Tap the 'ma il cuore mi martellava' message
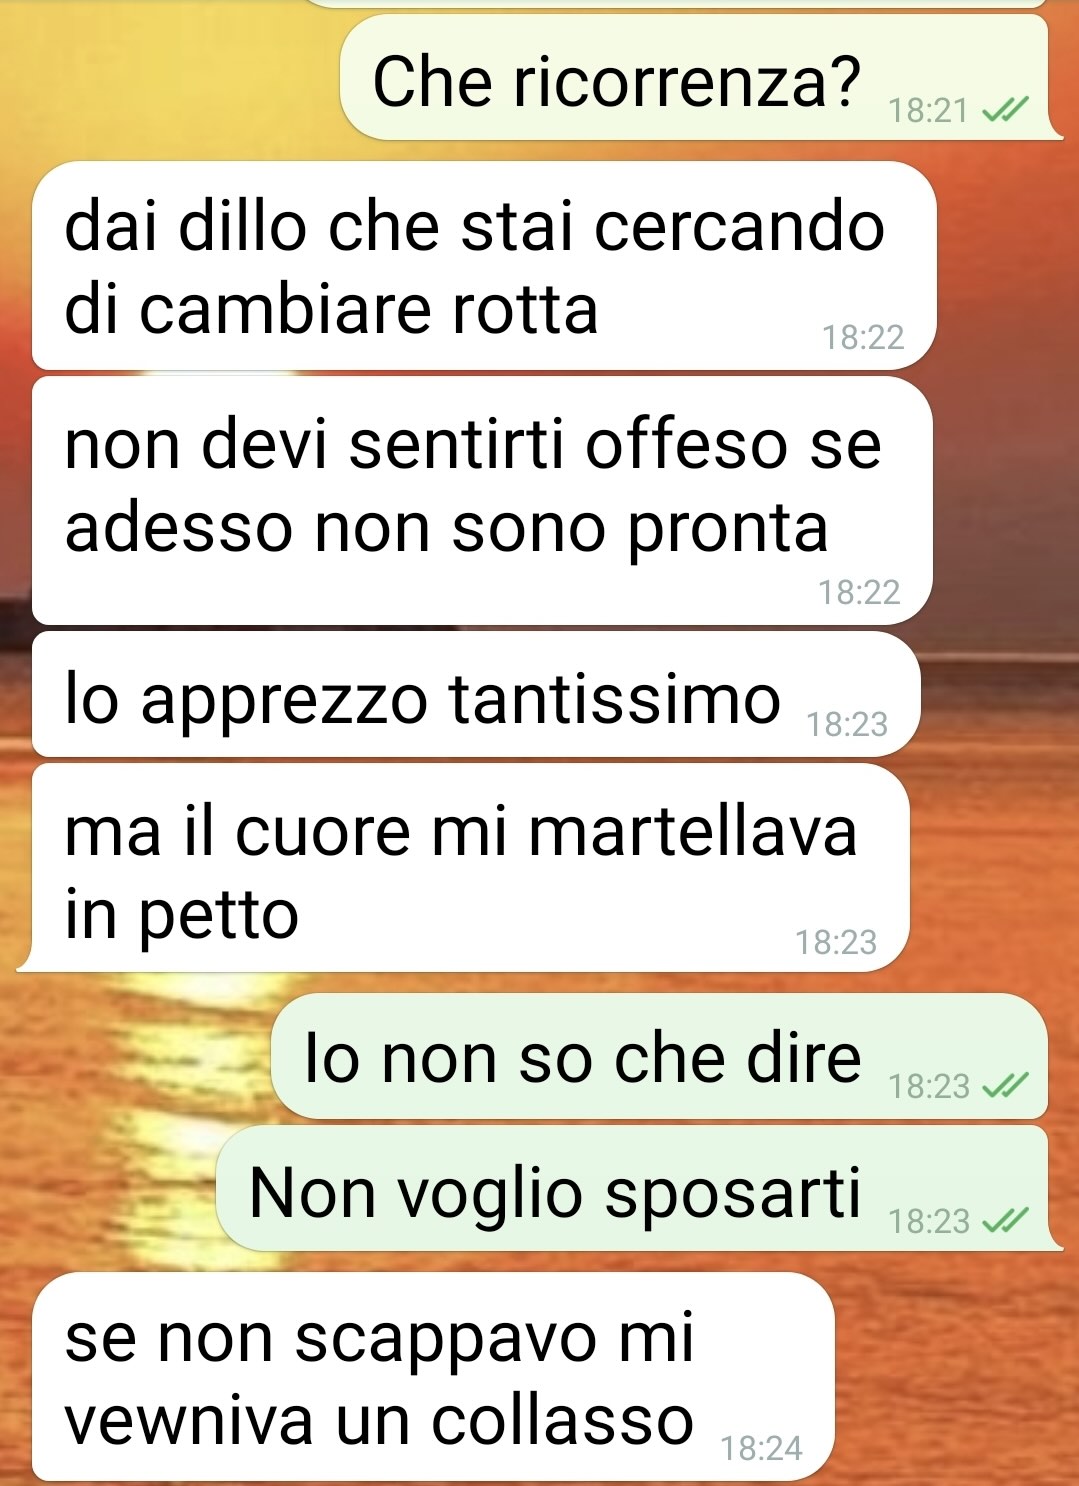1079x1486 pixels. [468, 868]
